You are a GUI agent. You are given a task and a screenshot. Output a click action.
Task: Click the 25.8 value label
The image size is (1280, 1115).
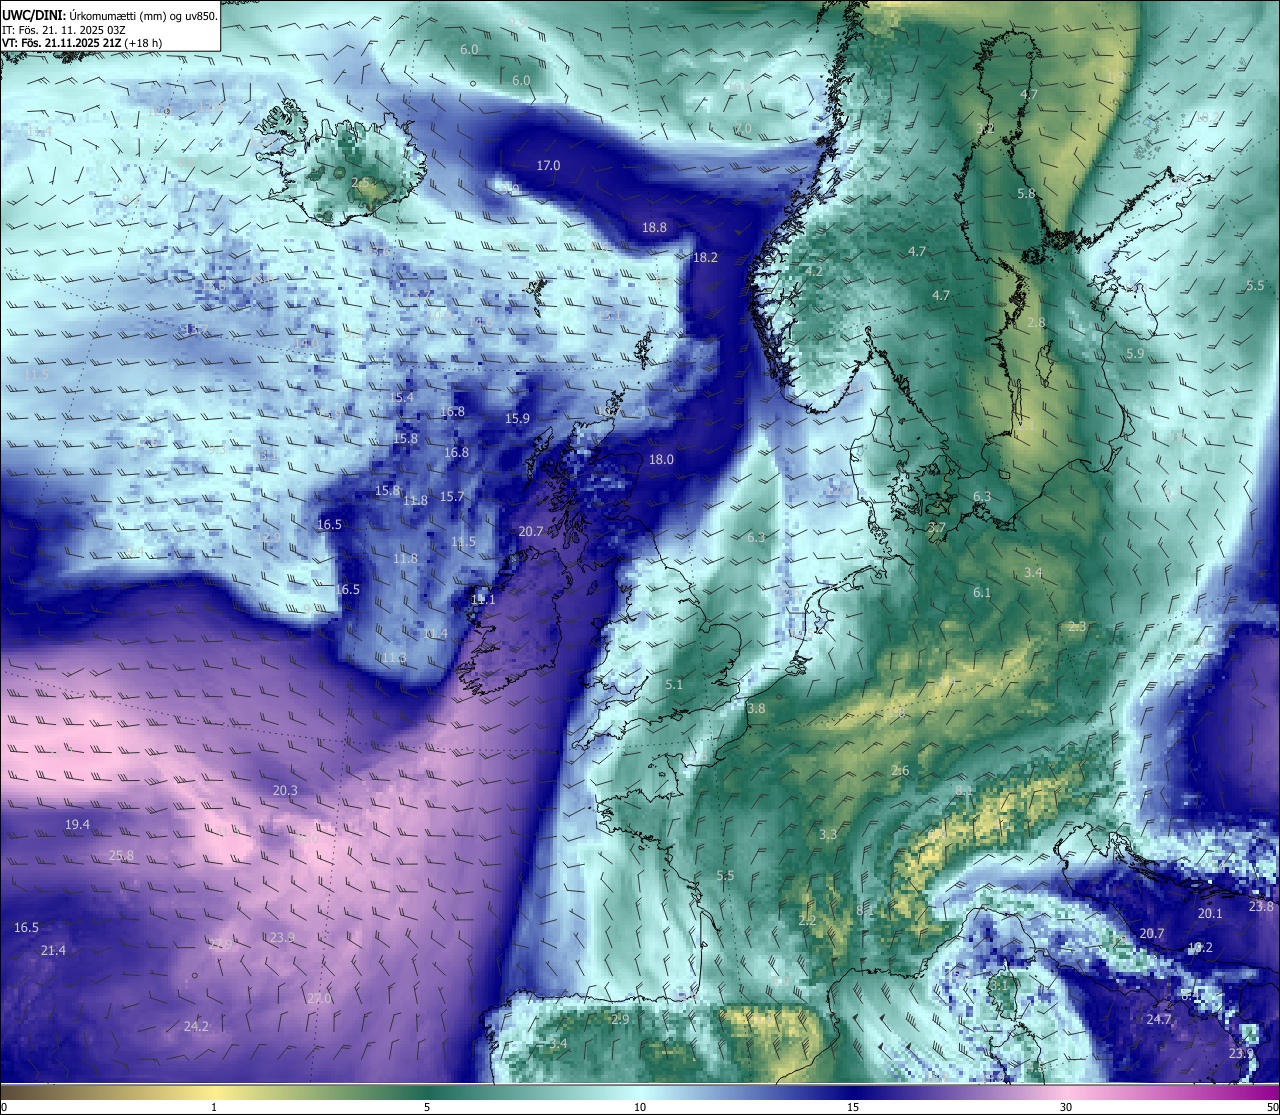point(121,856)
